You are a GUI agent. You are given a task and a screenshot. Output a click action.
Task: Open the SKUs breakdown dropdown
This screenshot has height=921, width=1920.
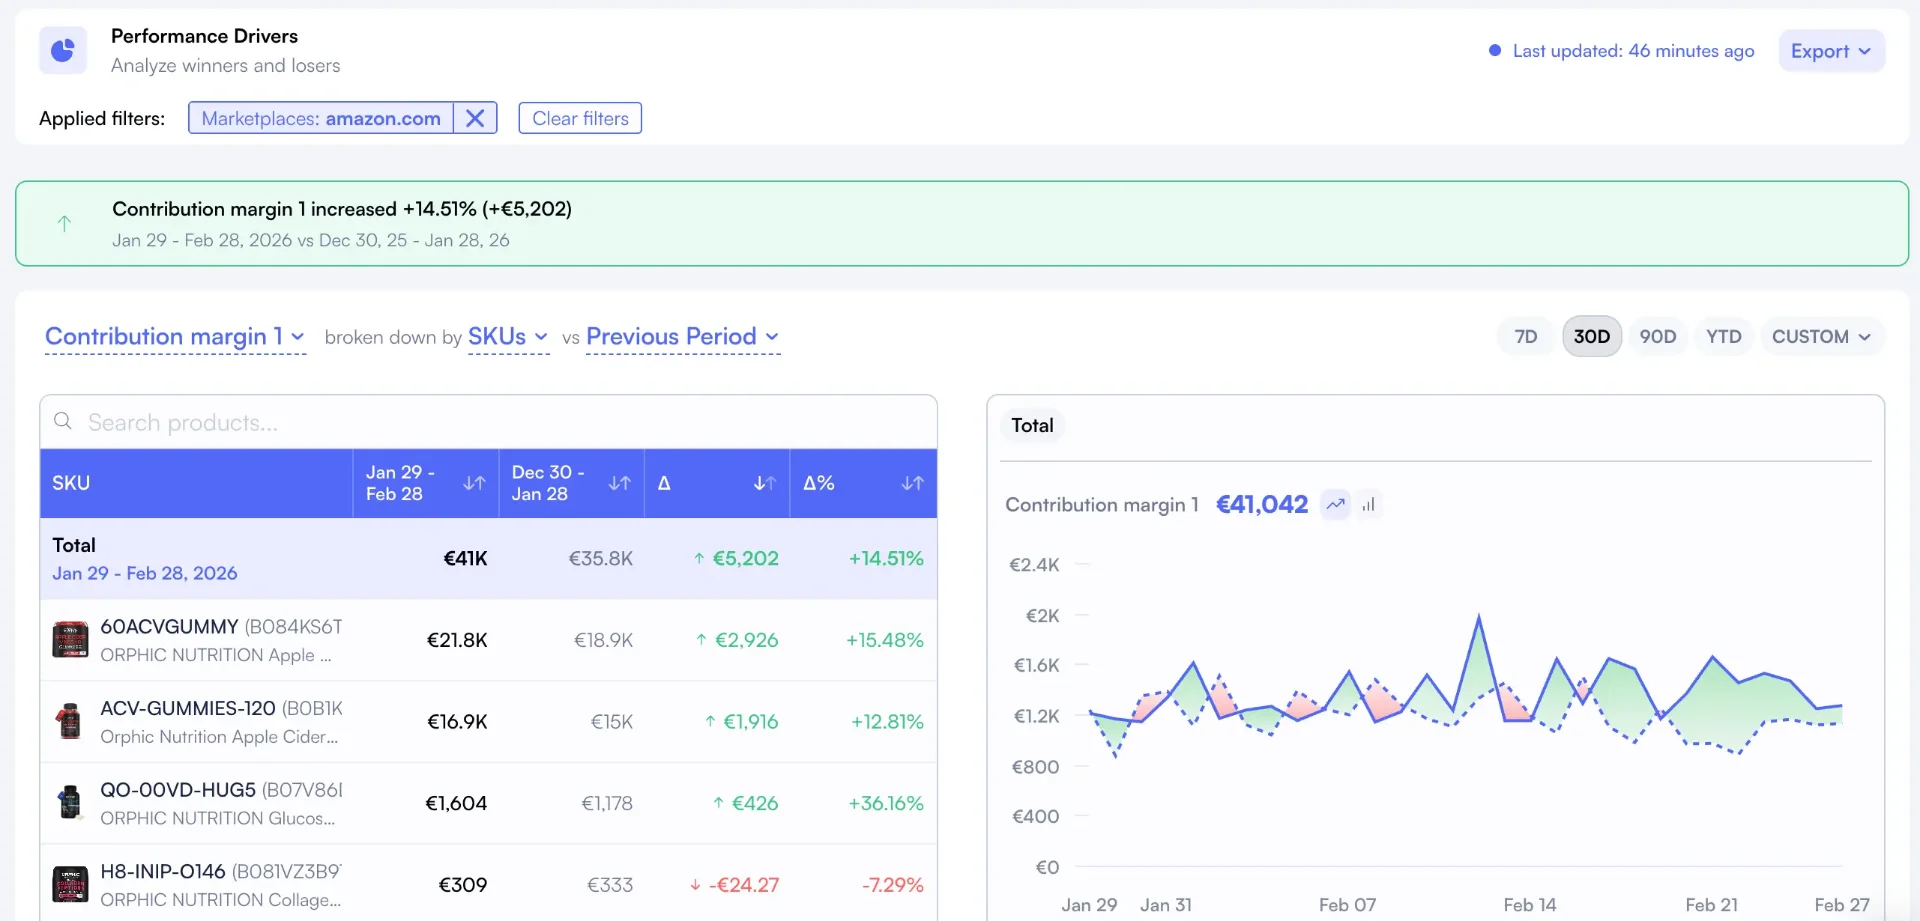[x=508, y=337]
